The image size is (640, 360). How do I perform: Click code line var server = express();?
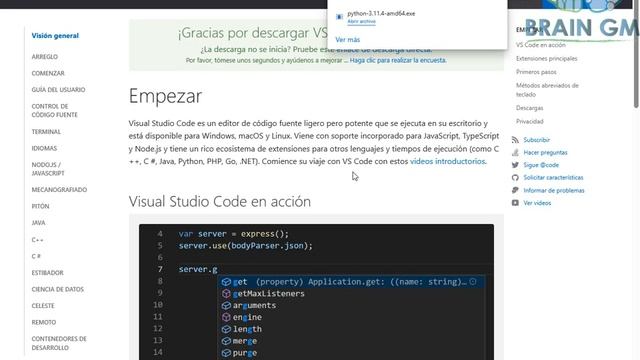(233, 234)
